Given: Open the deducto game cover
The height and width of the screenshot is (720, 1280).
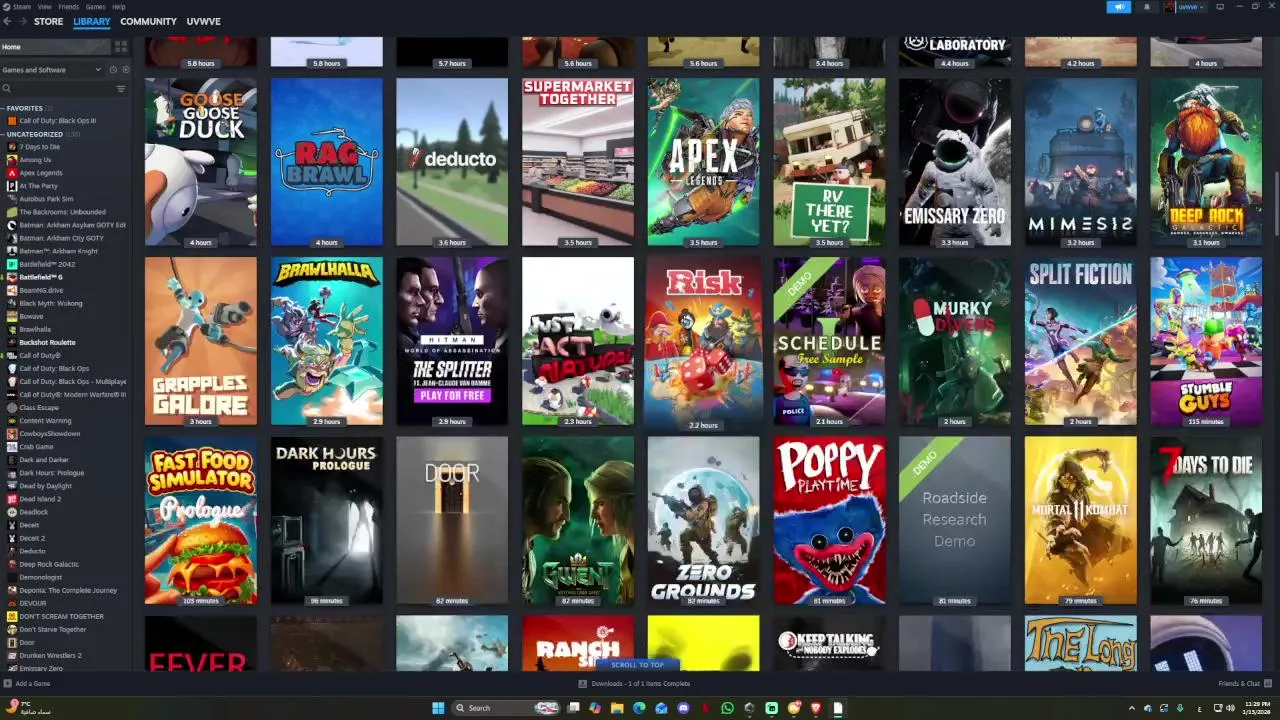Looking at the screenshot, I should point(452,162).
